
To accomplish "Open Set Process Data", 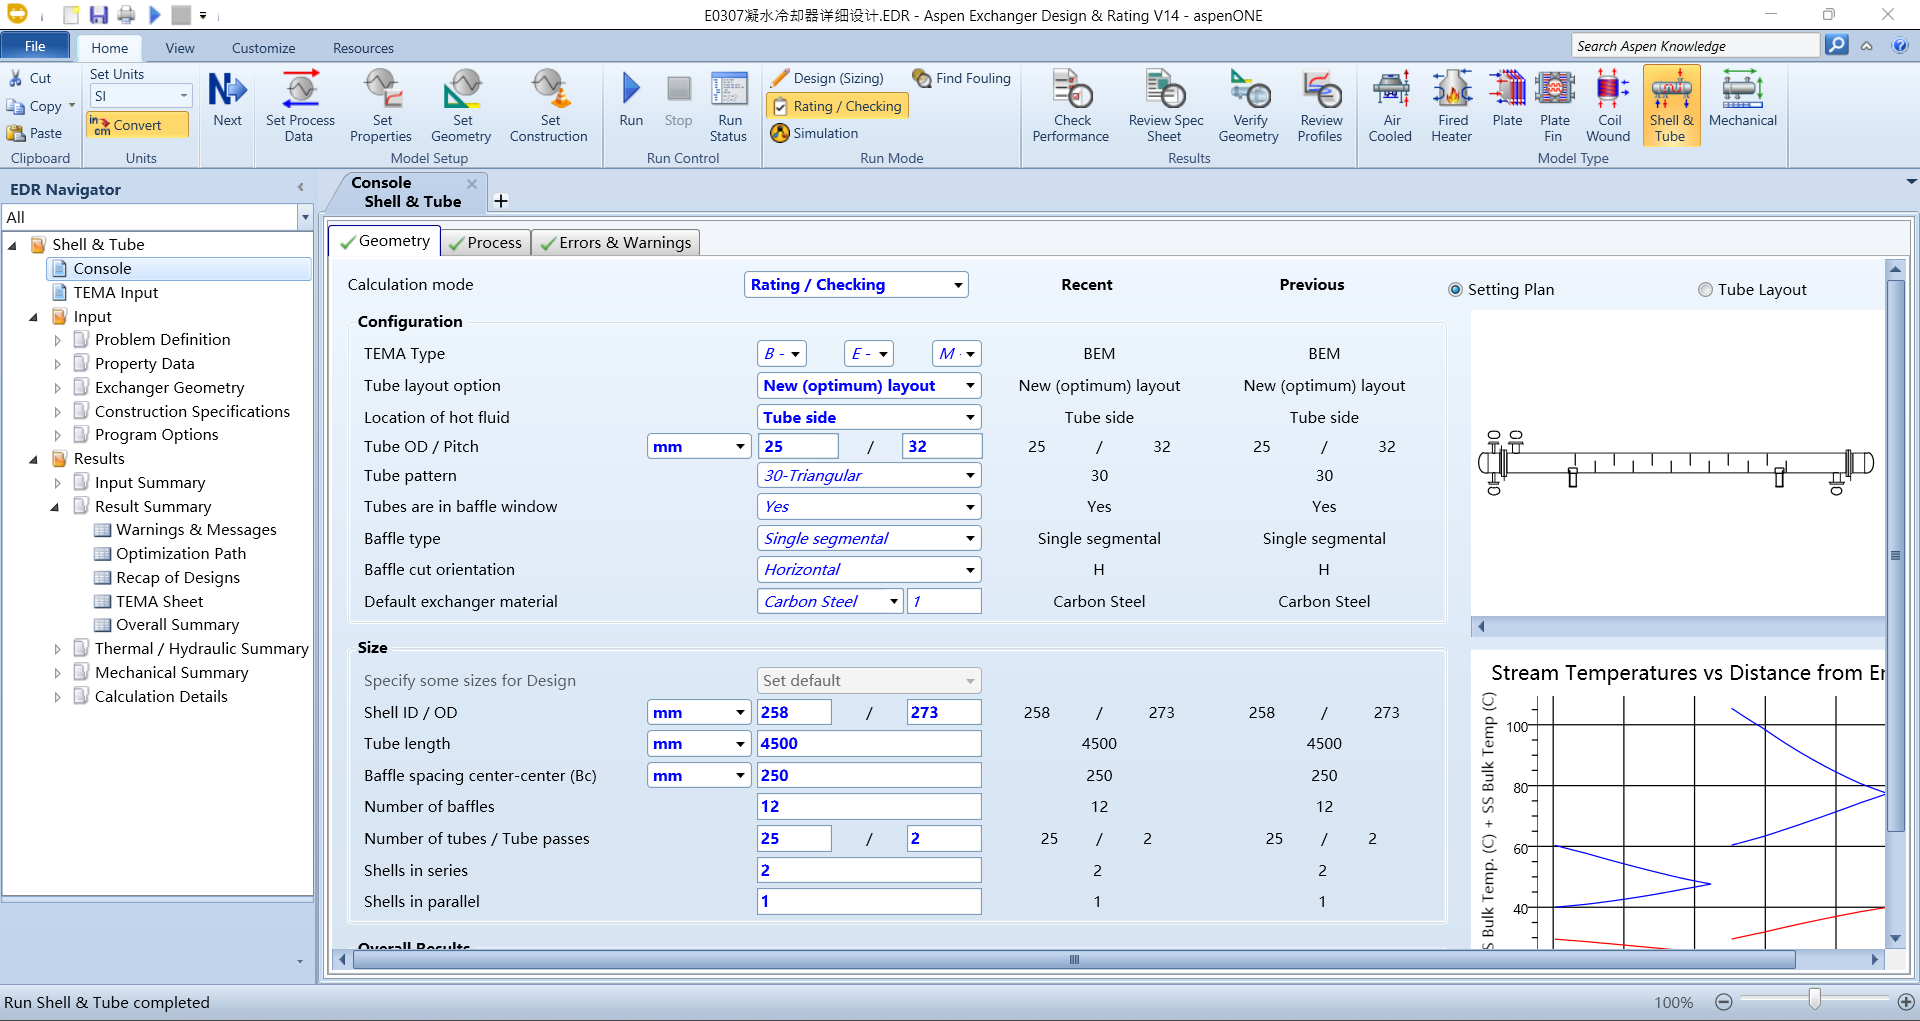I will coord(300,106).
